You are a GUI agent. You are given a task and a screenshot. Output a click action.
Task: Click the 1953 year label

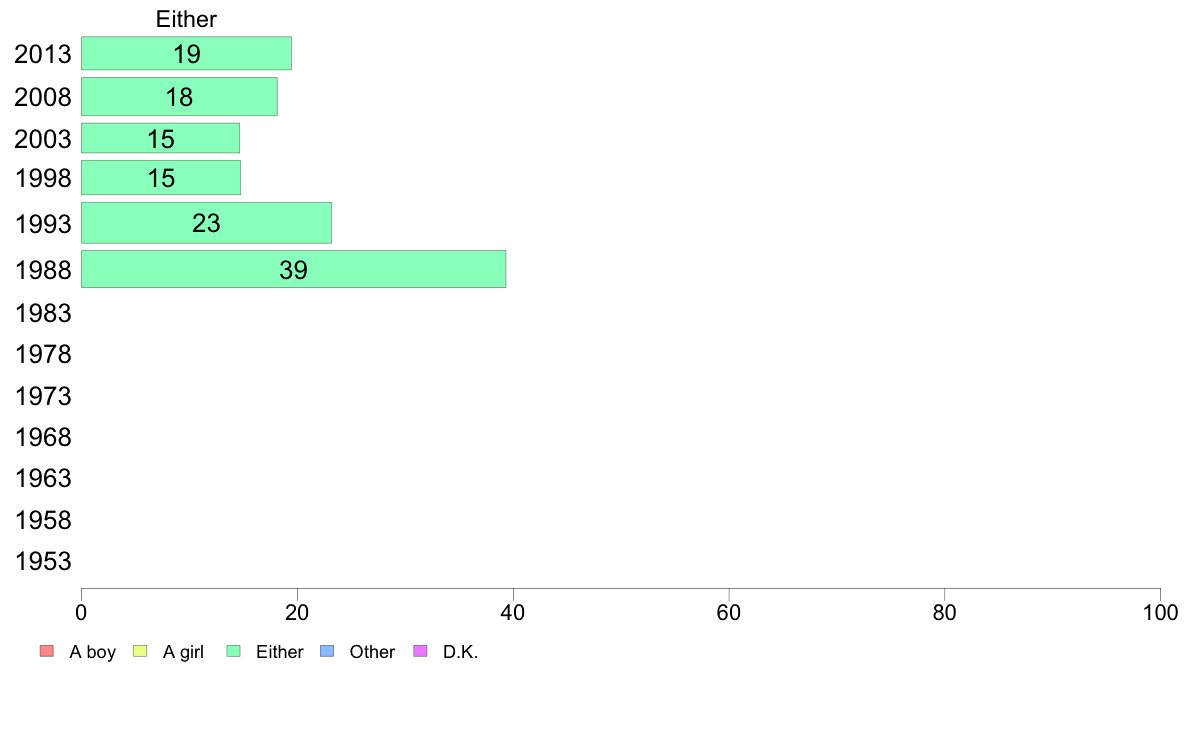pos(43,561)
